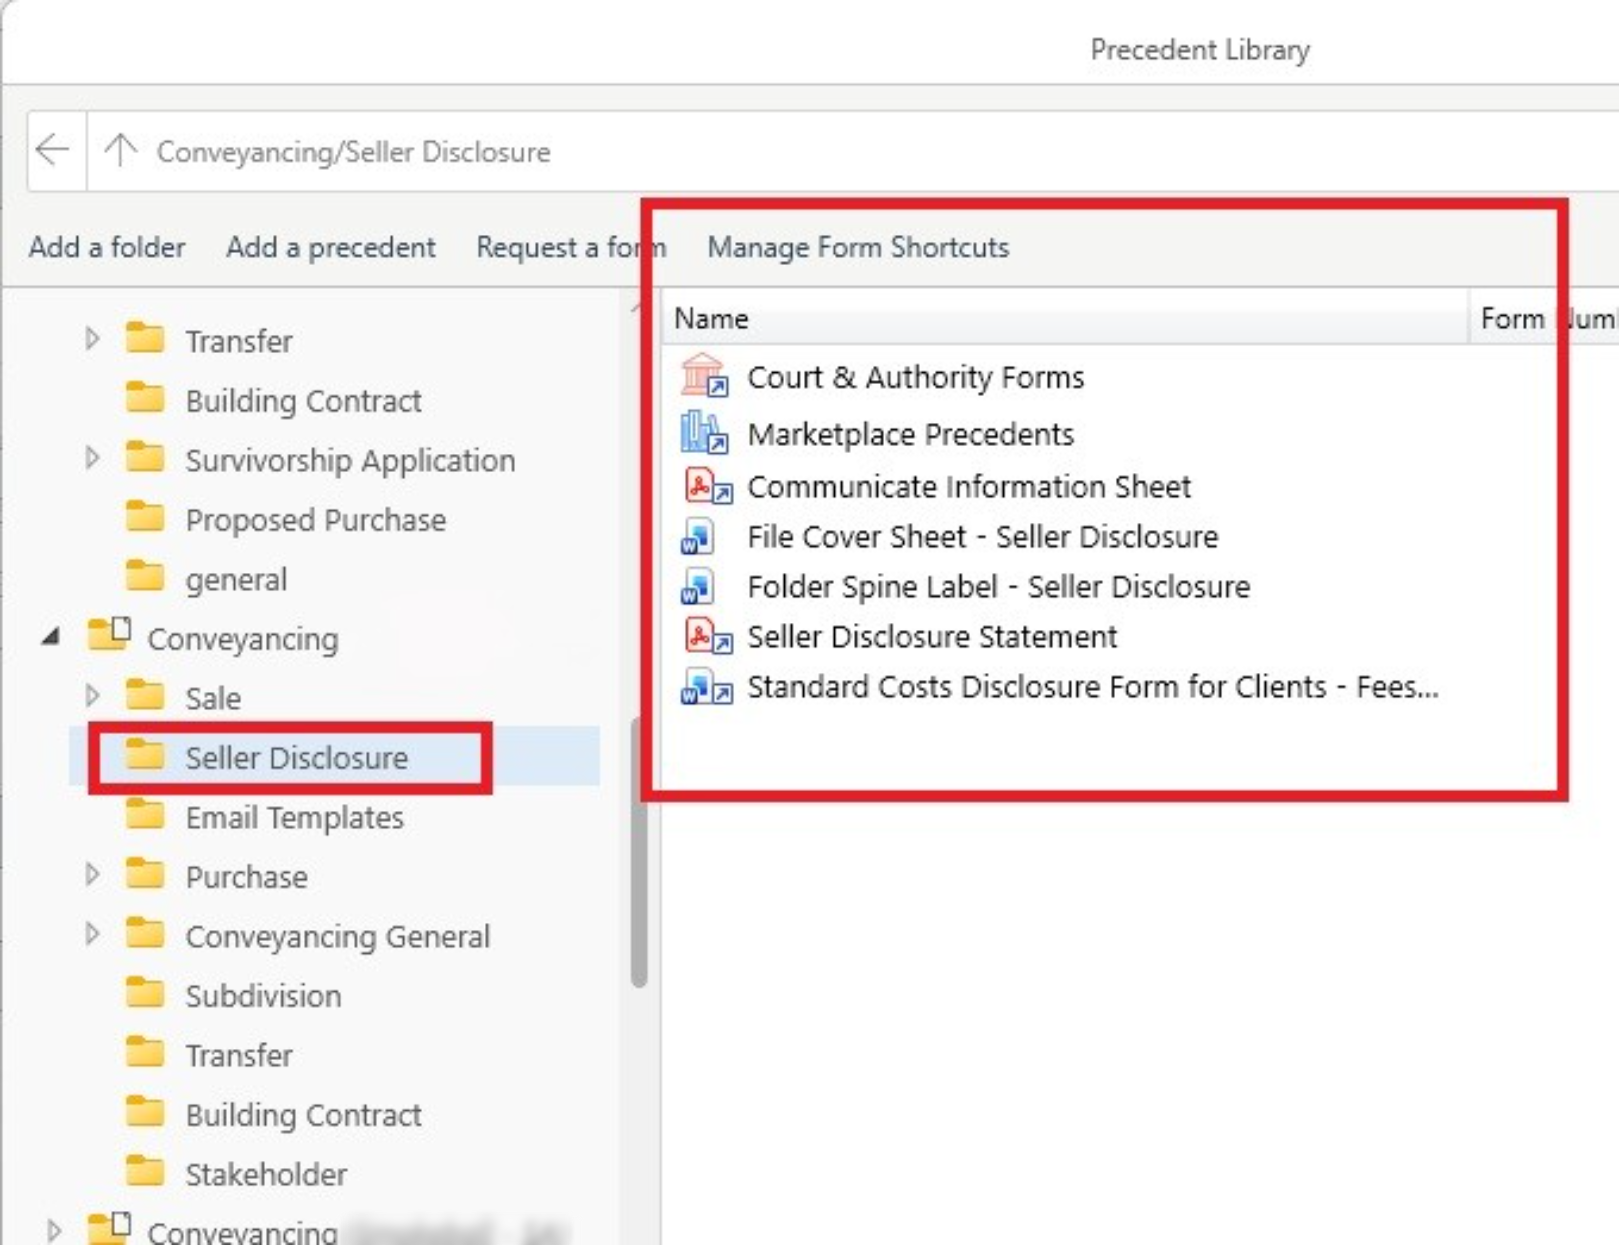Click Request a form
The width and height of the screenshot is (1619, 1245).
click(570, 247)
